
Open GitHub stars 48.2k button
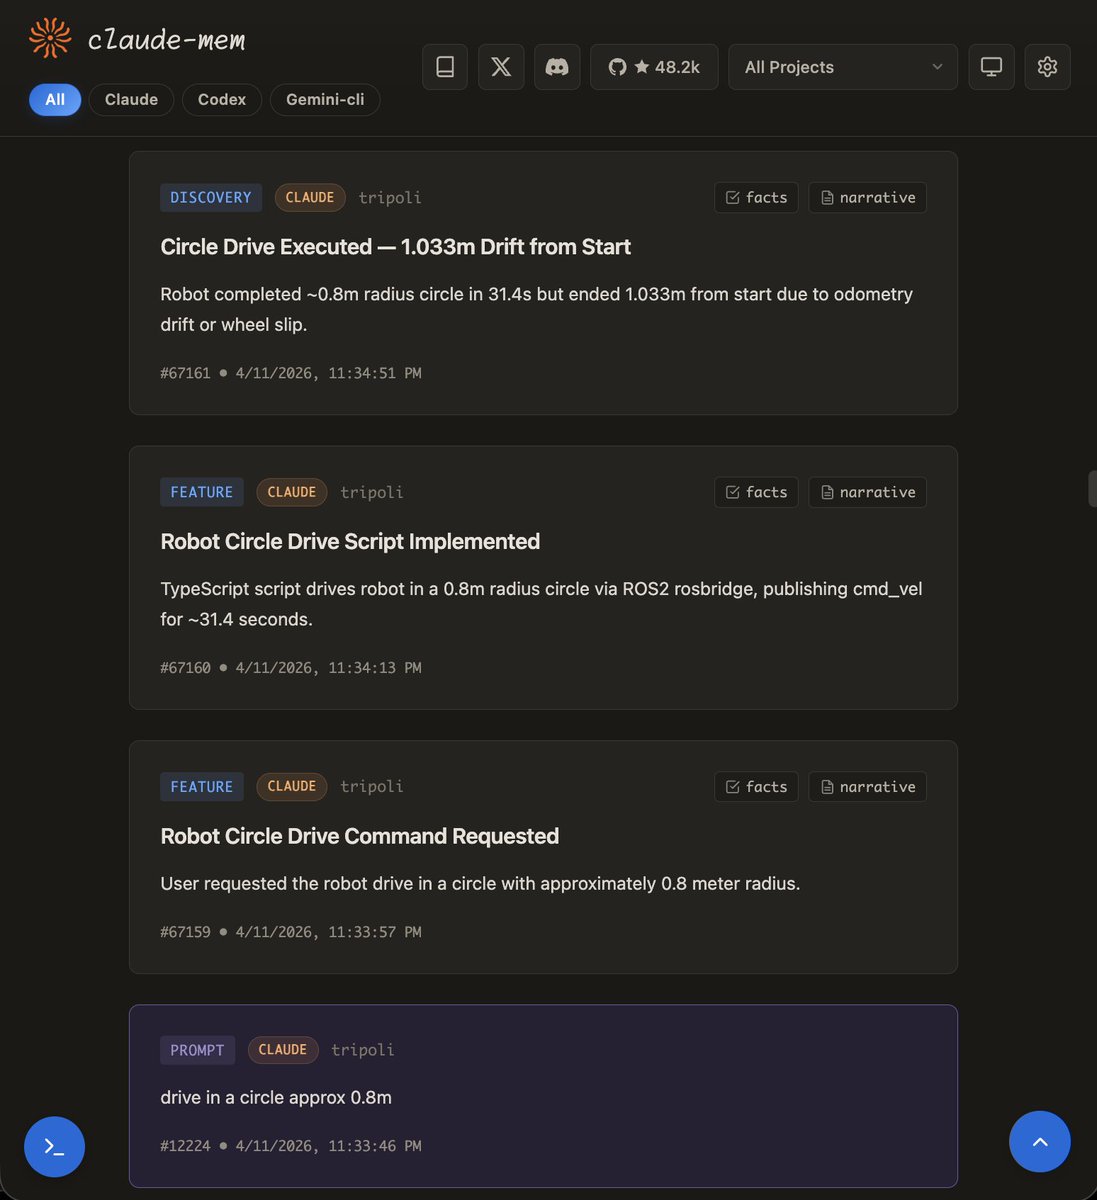pyautogui.click(x=654, y=67)
